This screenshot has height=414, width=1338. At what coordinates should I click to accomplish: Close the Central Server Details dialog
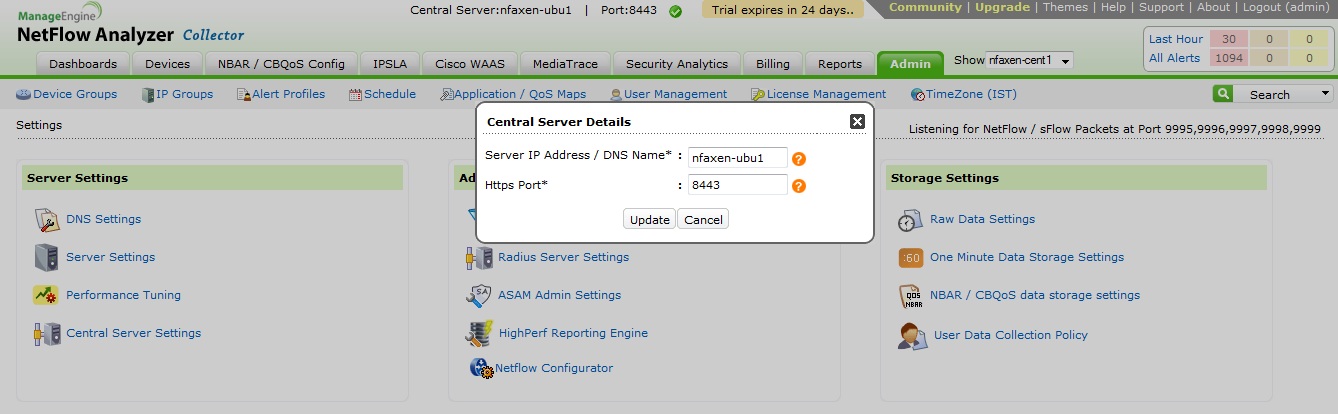857,121
